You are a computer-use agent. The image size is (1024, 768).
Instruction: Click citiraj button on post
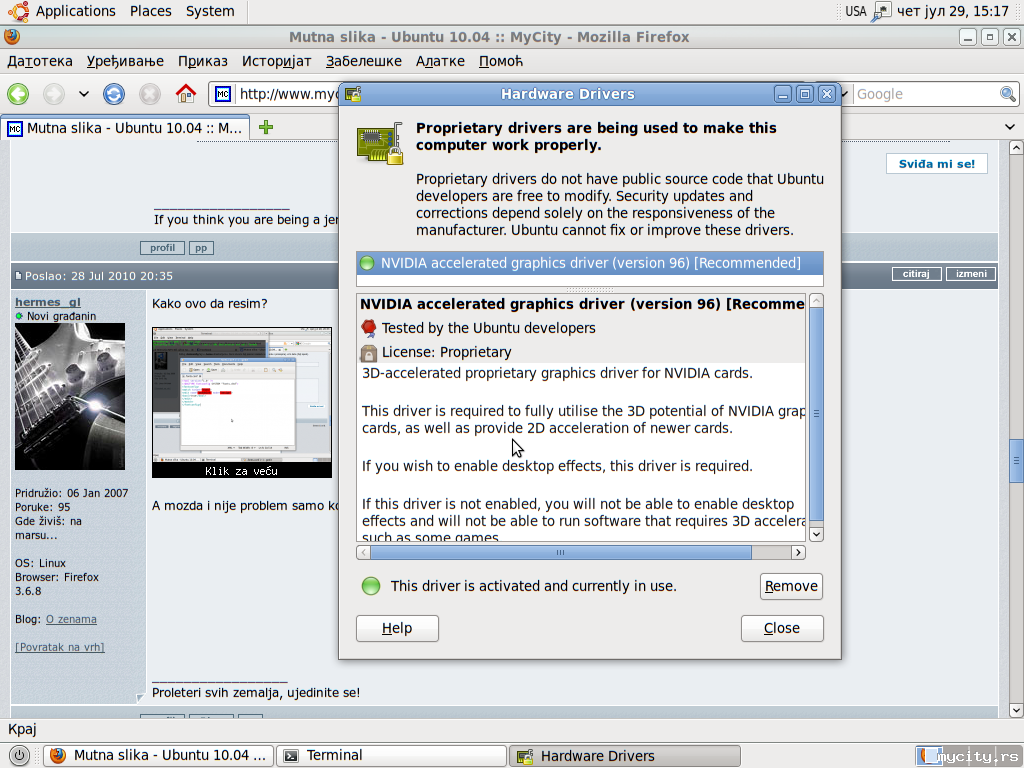[x=916, y=274]
